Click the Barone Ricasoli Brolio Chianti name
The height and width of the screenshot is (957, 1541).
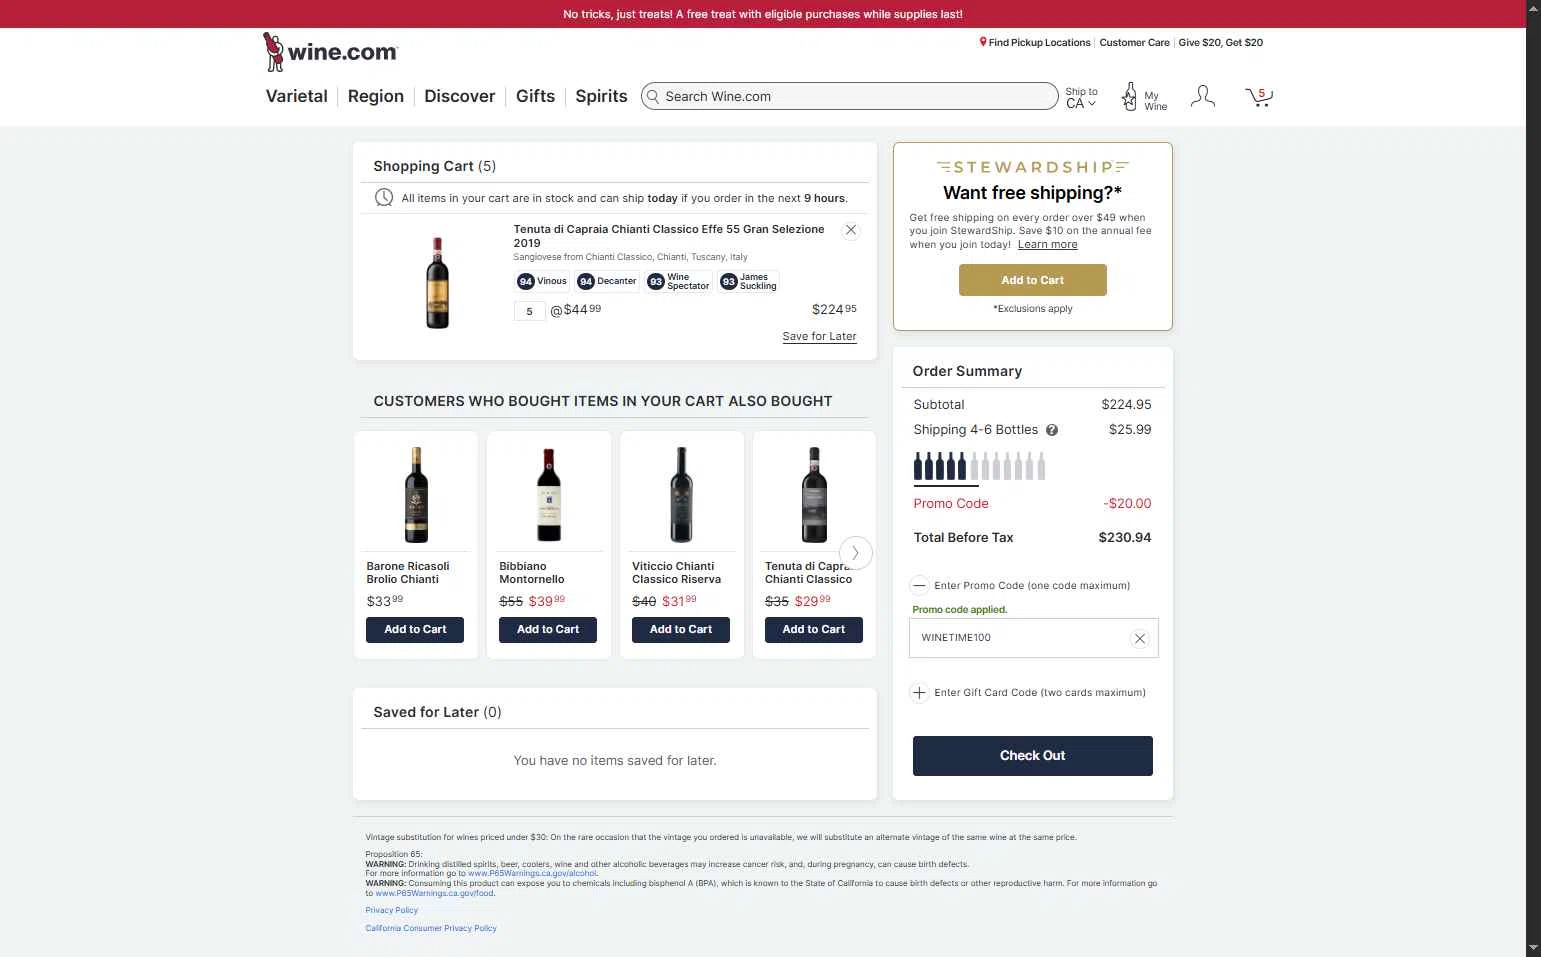408,573
